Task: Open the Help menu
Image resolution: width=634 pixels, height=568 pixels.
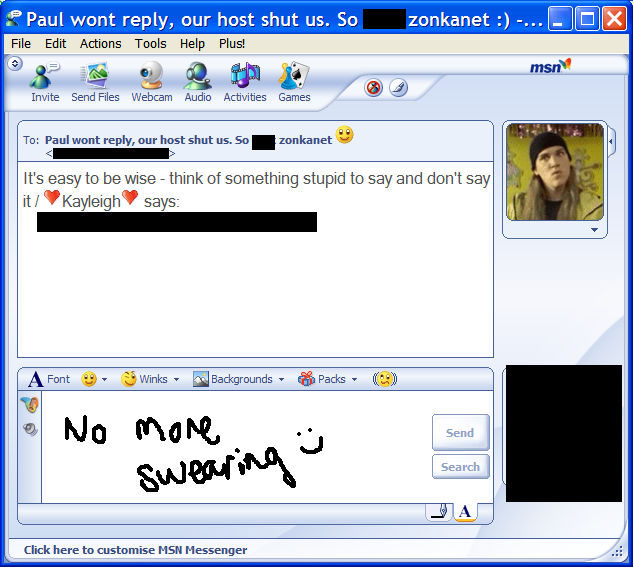Action: click(192, 43)
